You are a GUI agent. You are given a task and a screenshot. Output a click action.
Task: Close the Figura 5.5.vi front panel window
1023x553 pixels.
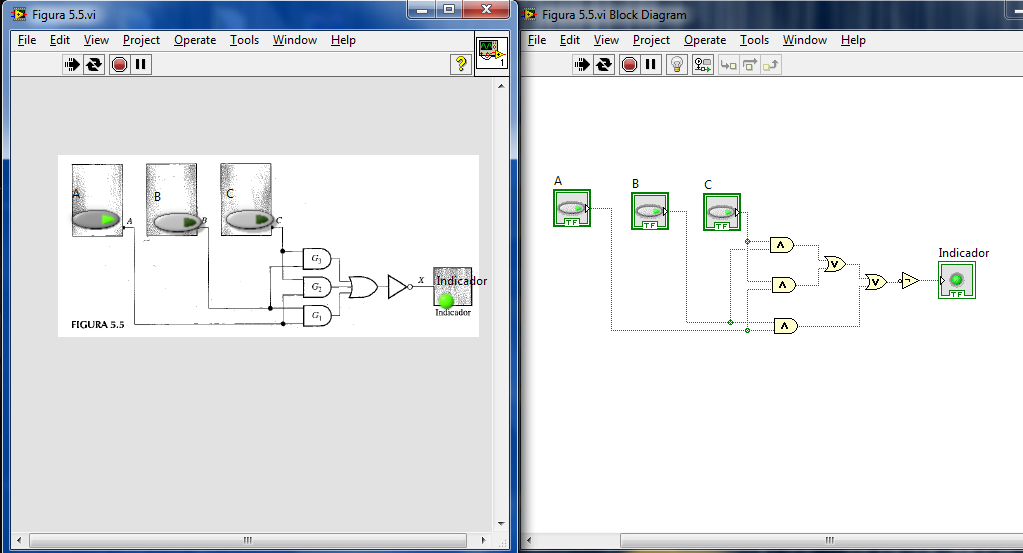coord(486,9)
